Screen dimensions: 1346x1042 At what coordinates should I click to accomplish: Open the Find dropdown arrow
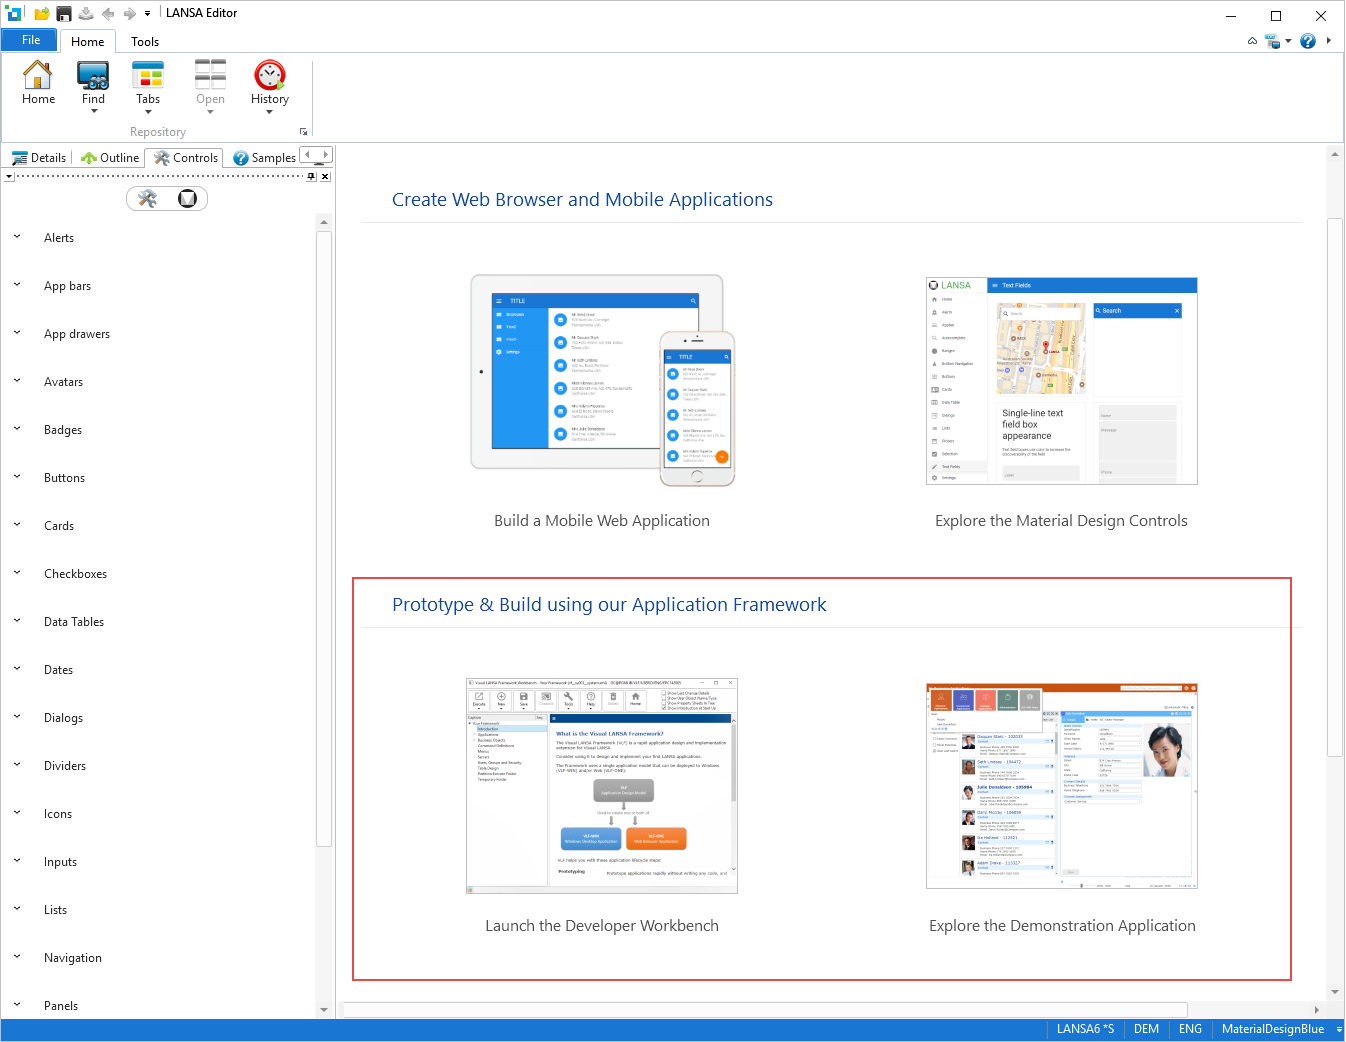click(94, 111)
